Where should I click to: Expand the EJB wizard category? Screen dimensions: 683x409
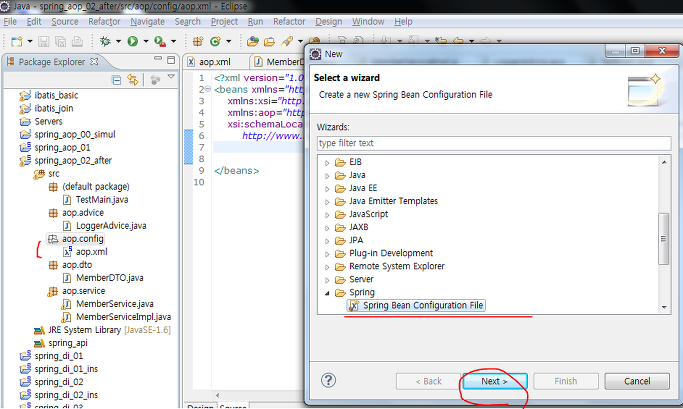[327, 163]
